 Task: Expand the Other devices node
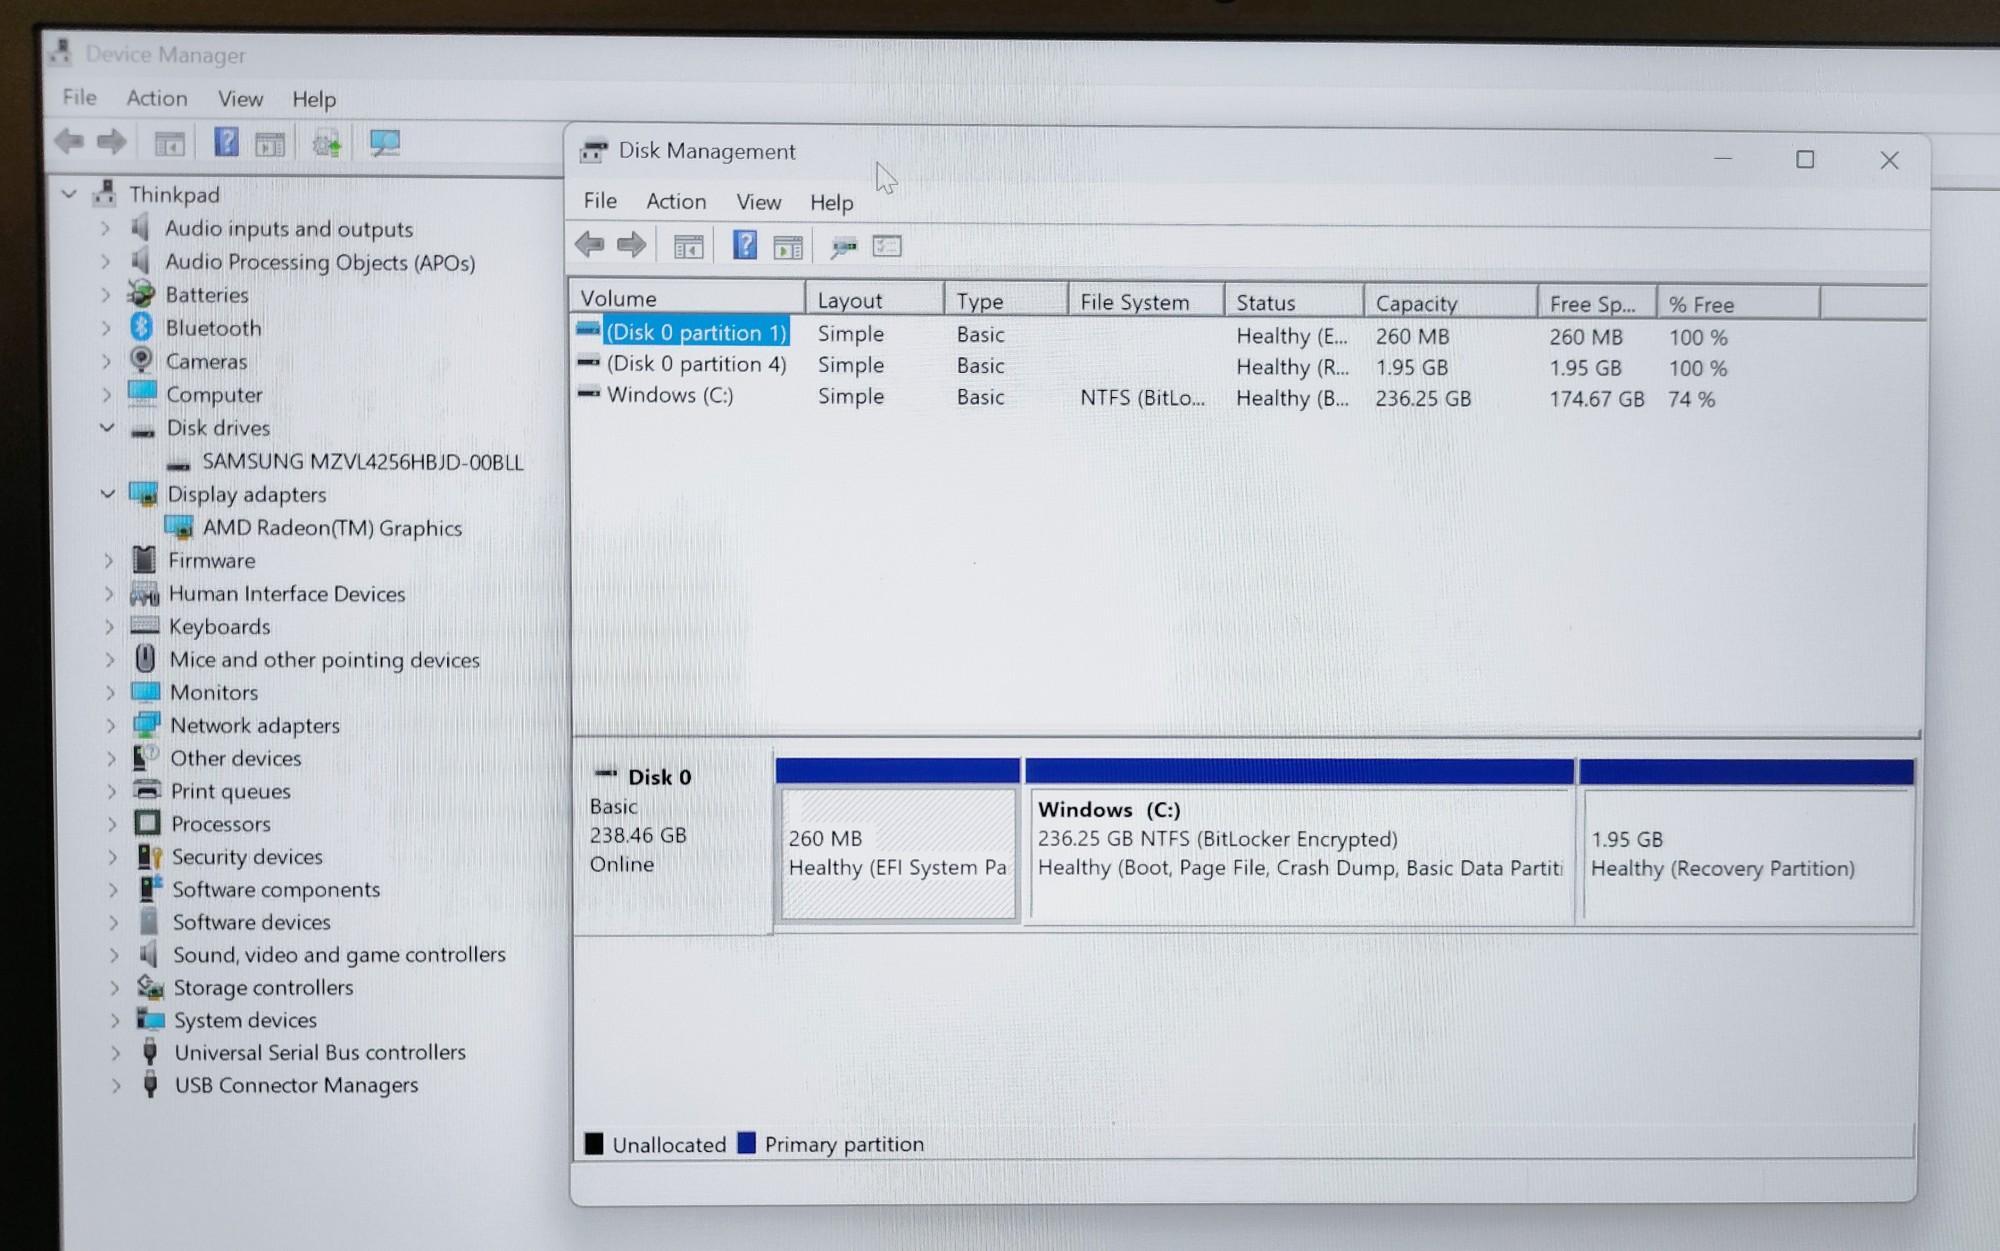coord(111,758)
